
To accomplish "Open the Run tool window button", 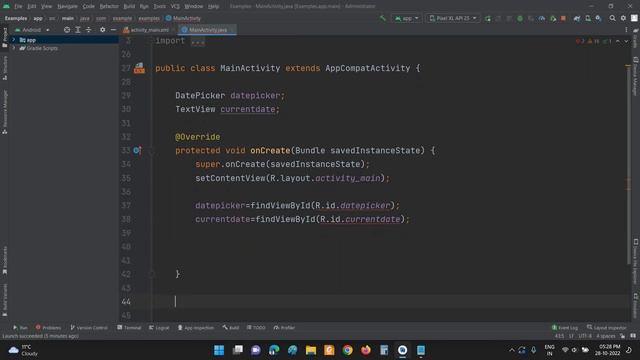I will point(20,327).
